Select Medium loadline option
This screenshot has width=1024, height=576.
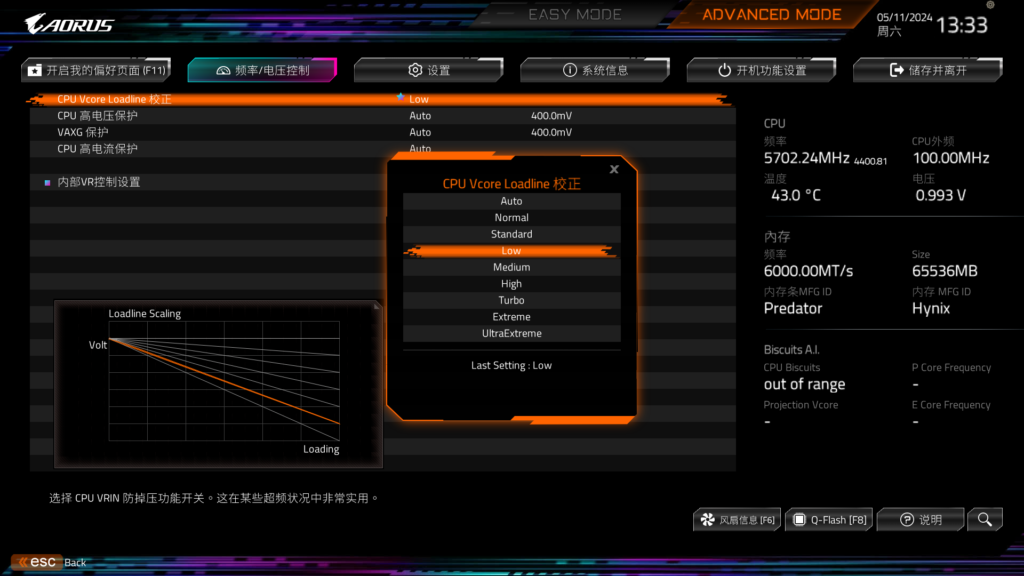[511, 267]
